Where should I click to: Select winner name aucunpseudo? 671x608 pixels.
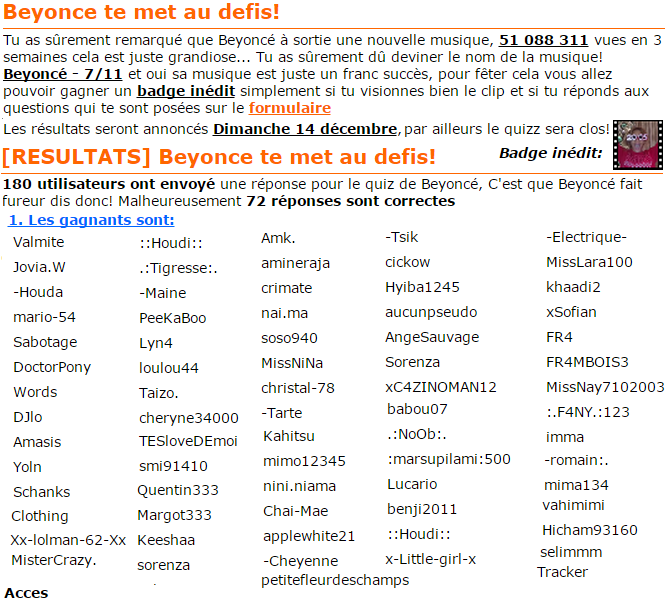pyautogui.click(x=431, y=312)
